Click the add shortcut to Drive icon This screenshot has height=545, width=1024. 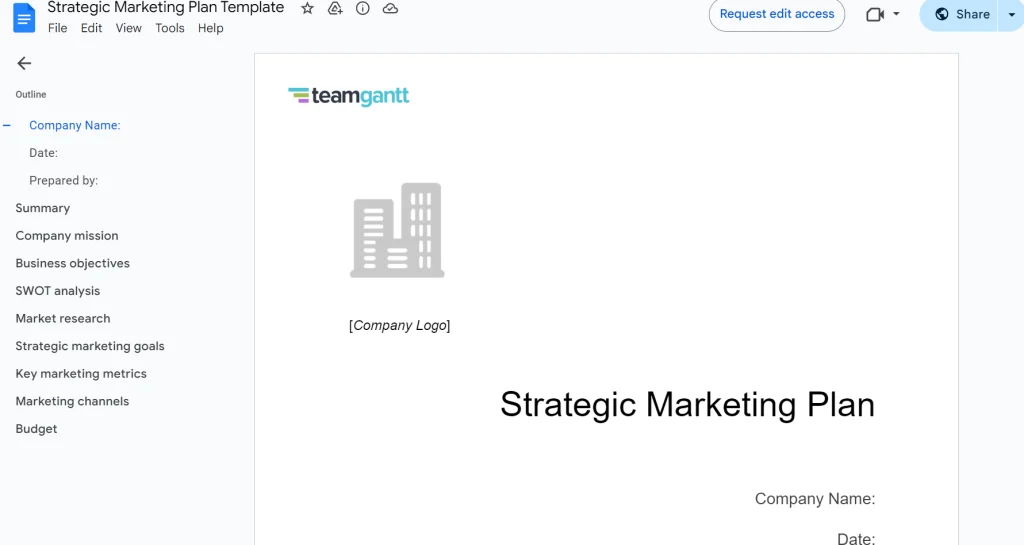(335, 8)
